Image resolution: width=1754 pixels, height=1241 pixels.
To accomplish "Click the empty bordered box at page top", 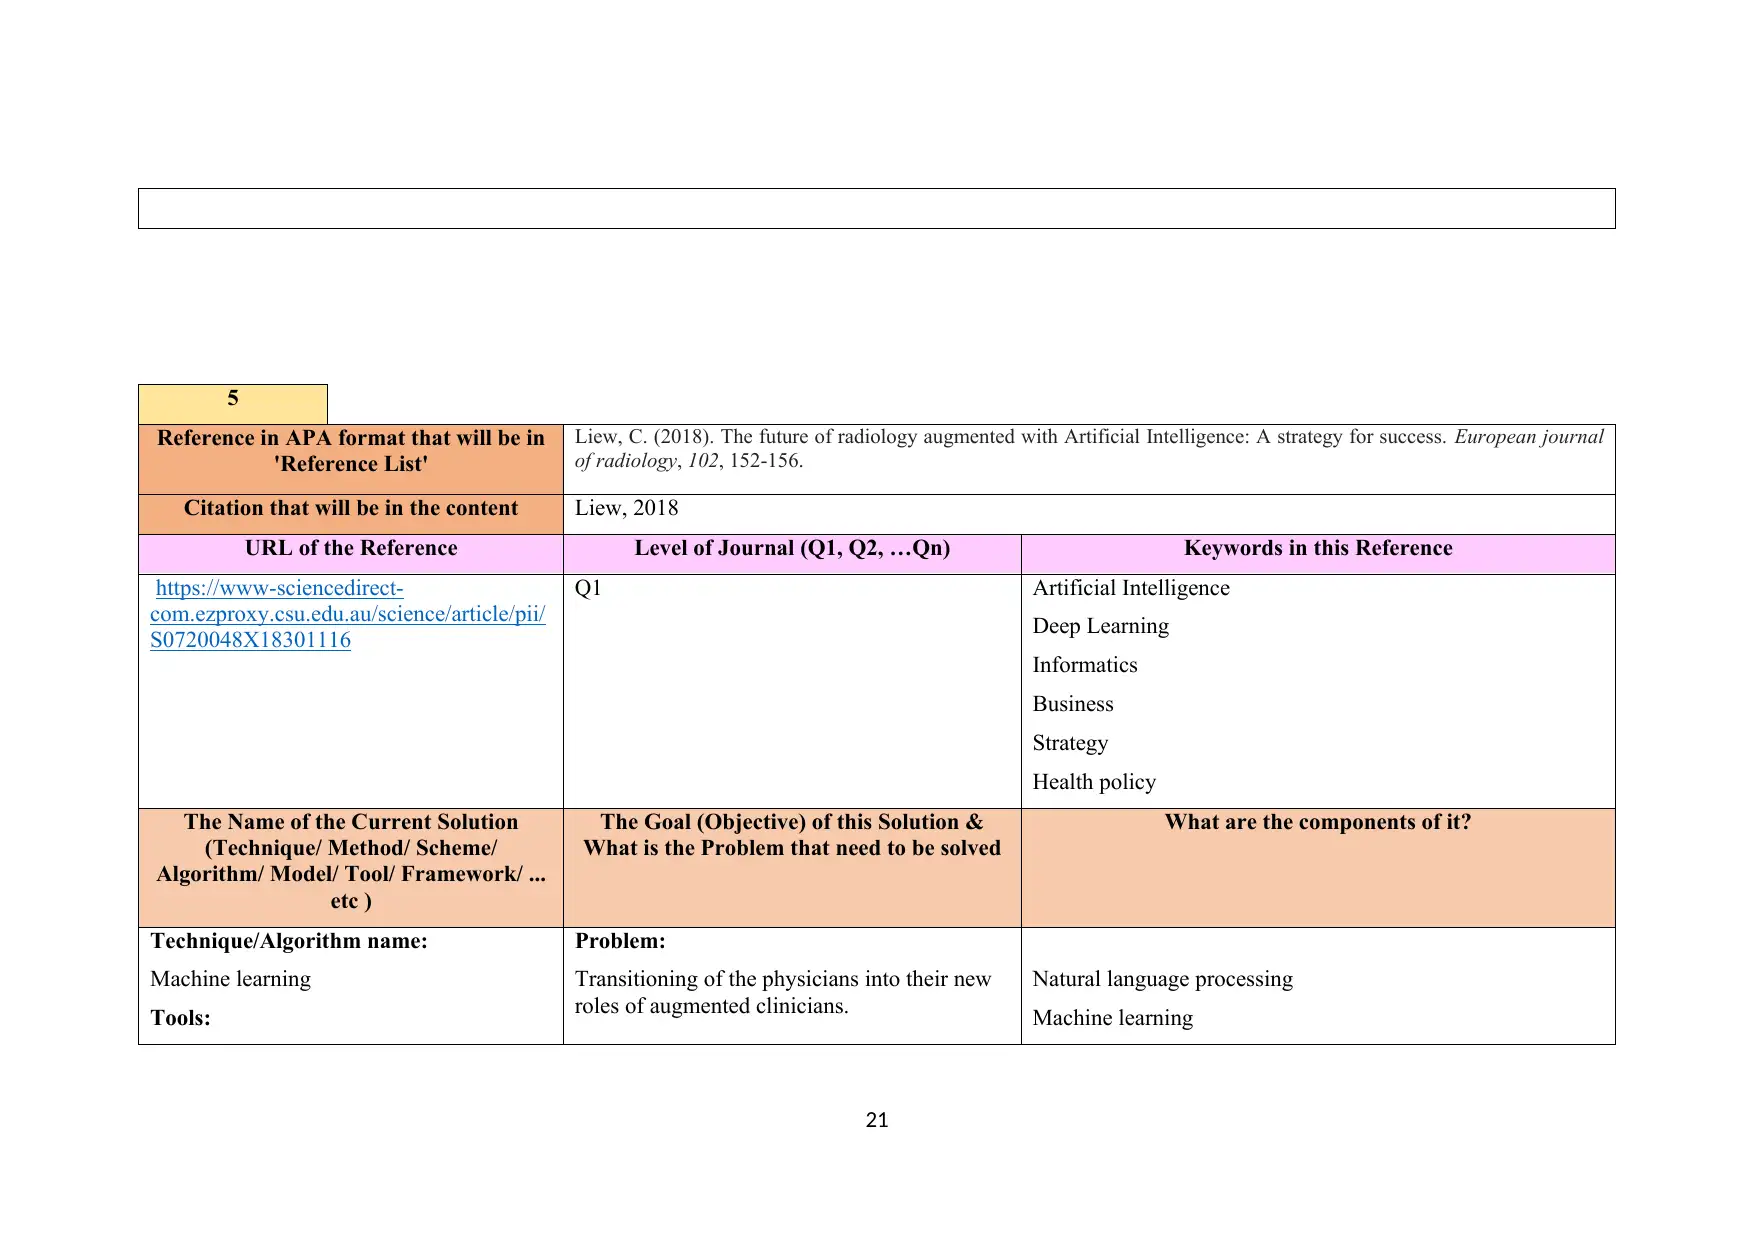I will click(876, 208).
